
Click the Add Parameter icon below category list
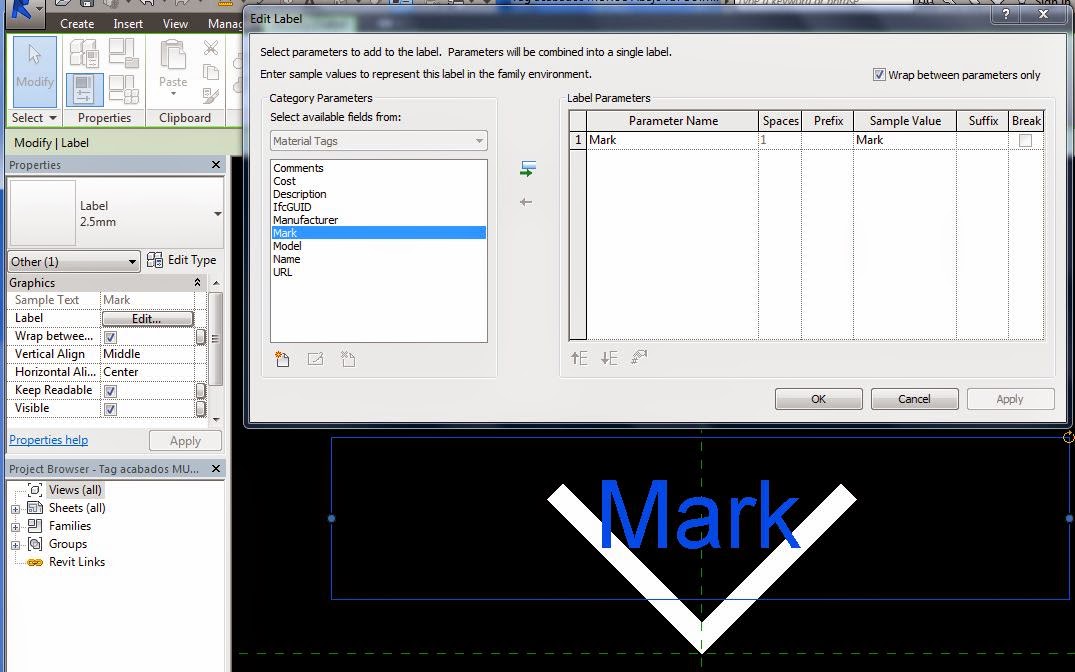tap(283, 358)
